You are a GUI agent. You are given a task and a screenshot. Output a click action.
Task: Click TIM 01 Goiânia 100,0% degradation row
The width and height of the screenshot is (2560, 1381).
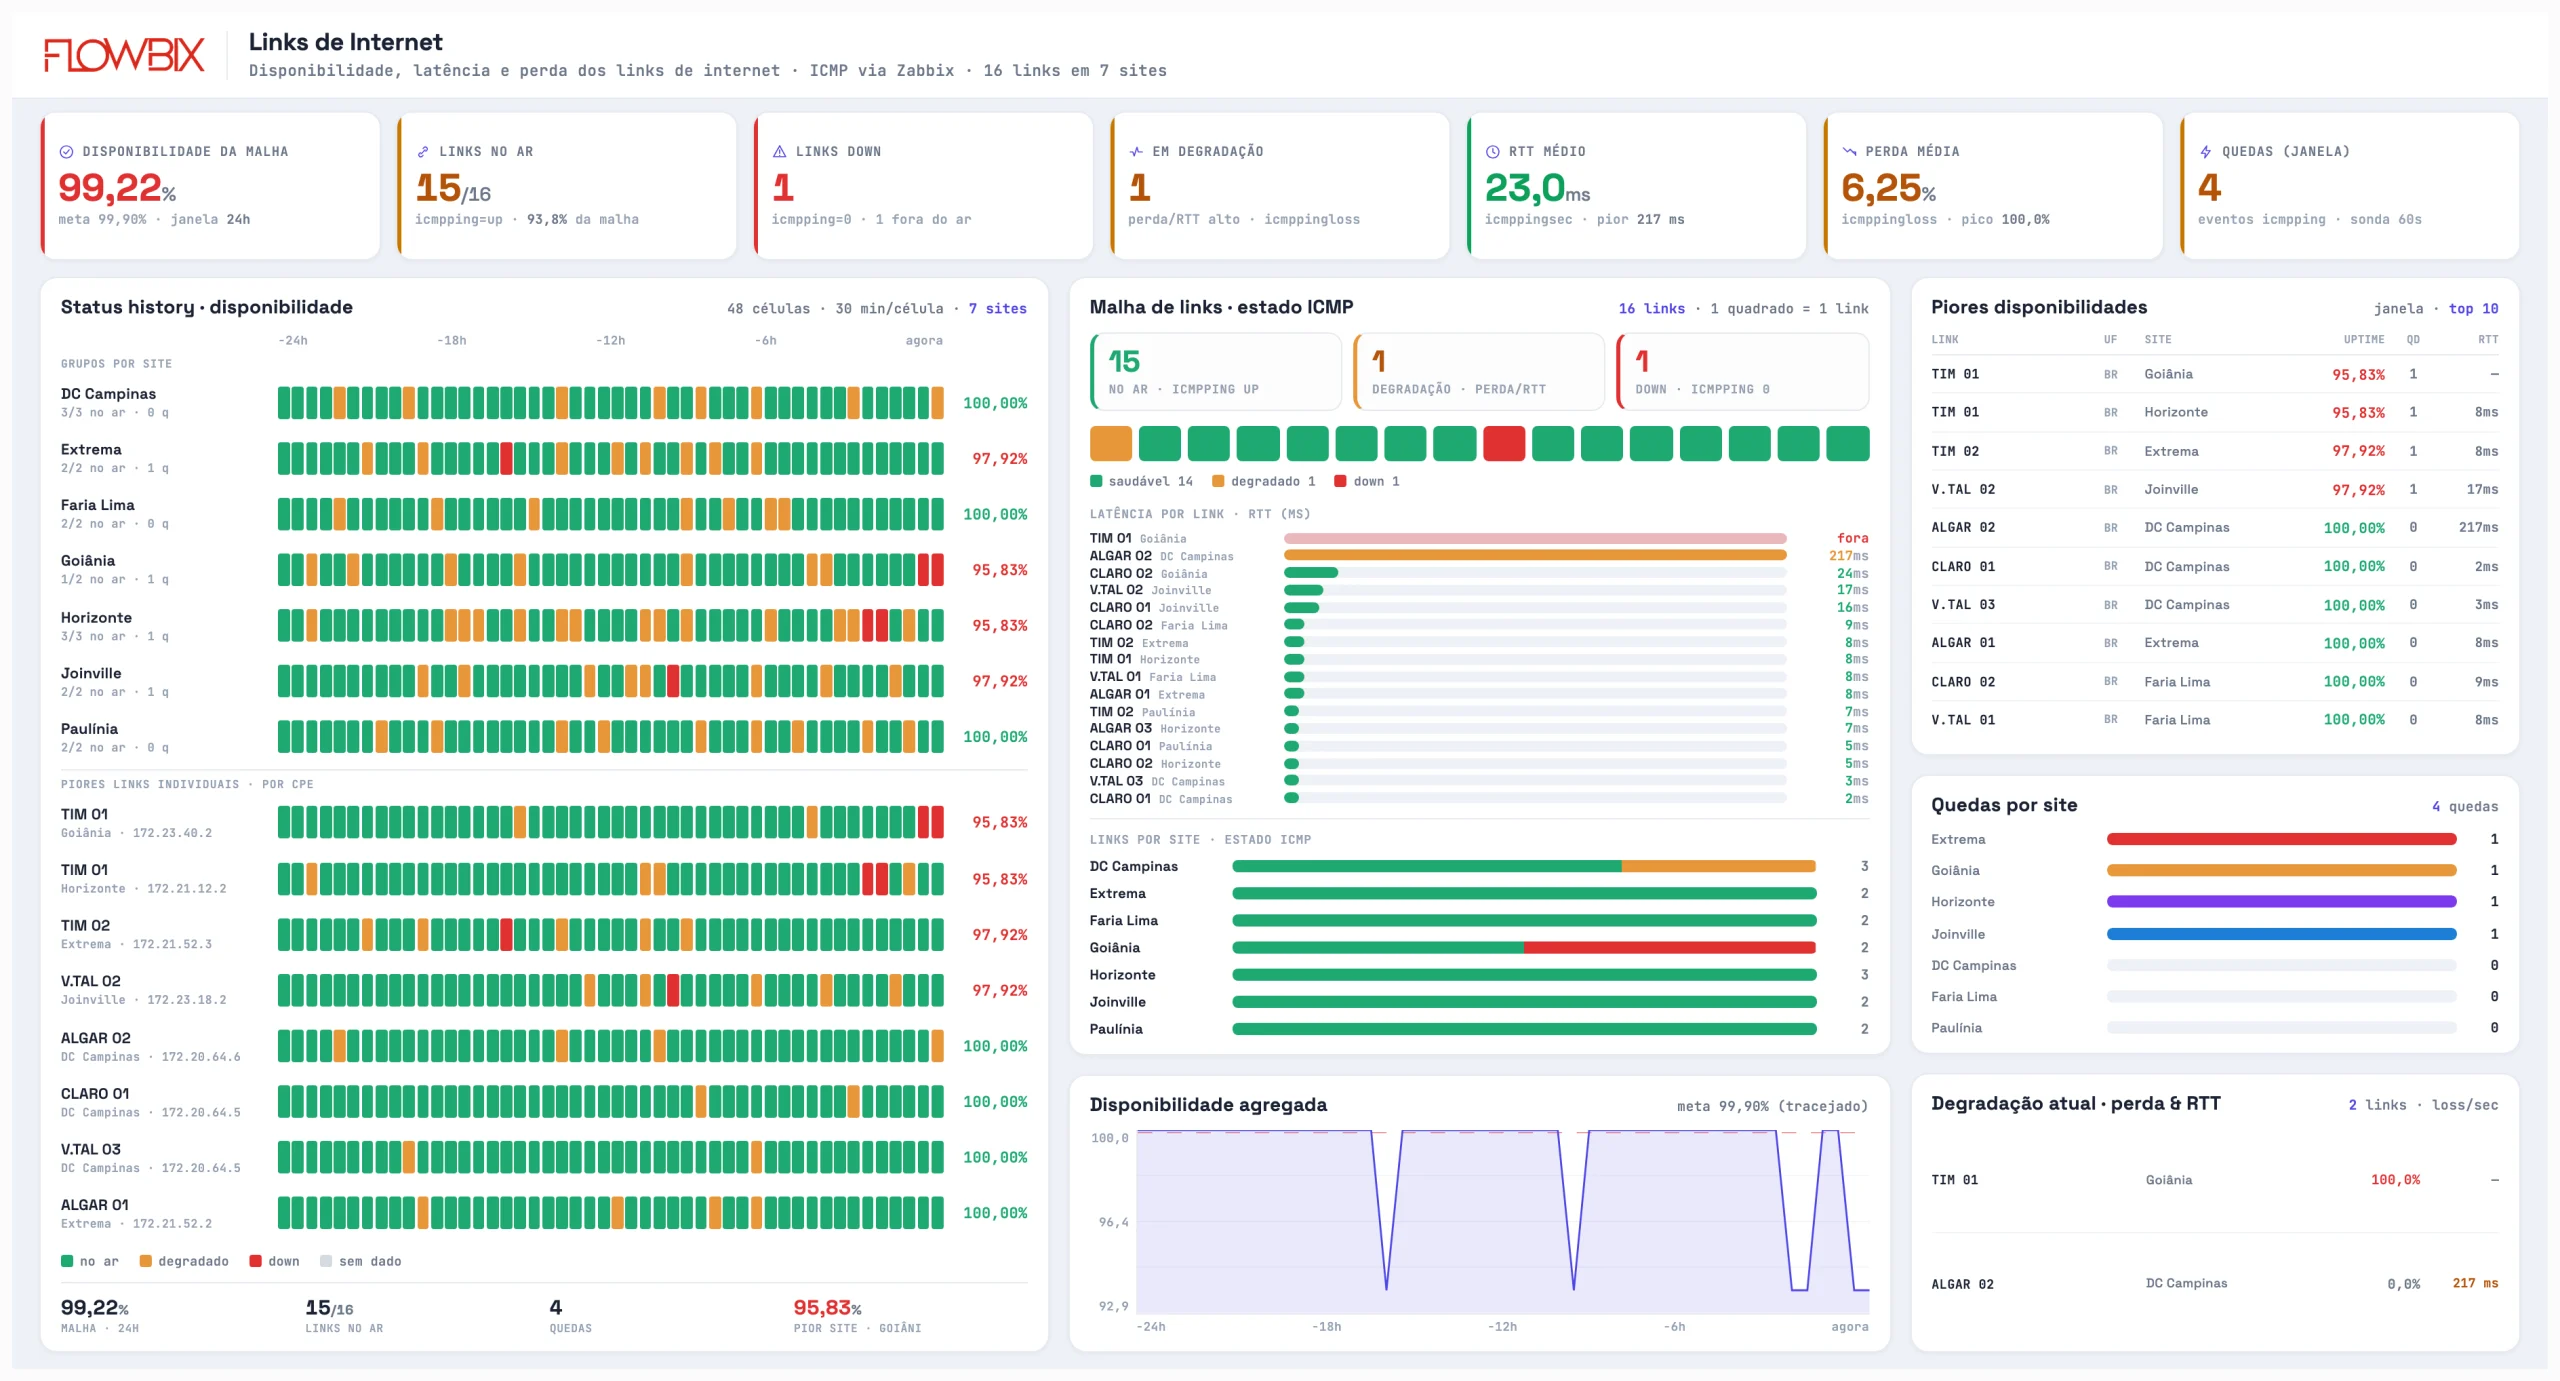click(x=2214, y=1180)
